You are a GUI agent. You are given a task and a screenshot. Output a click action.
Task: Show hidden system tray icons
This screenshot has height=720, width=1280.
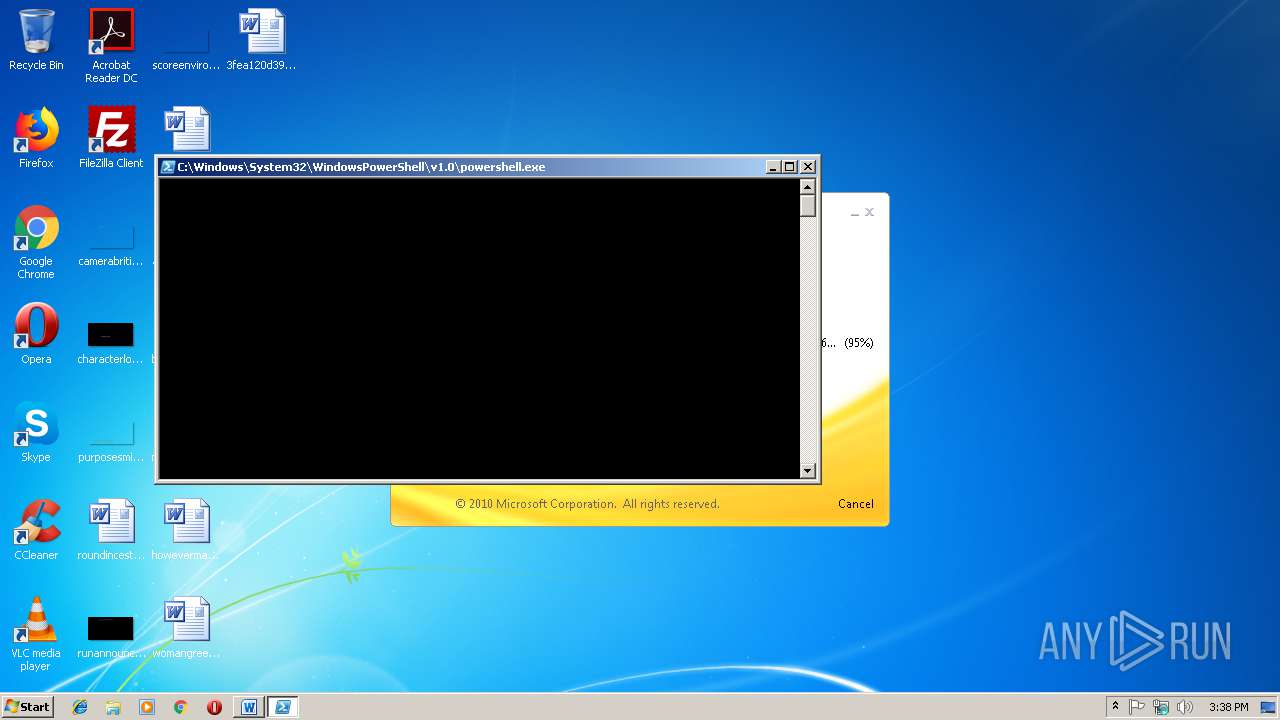(1115, 707)
